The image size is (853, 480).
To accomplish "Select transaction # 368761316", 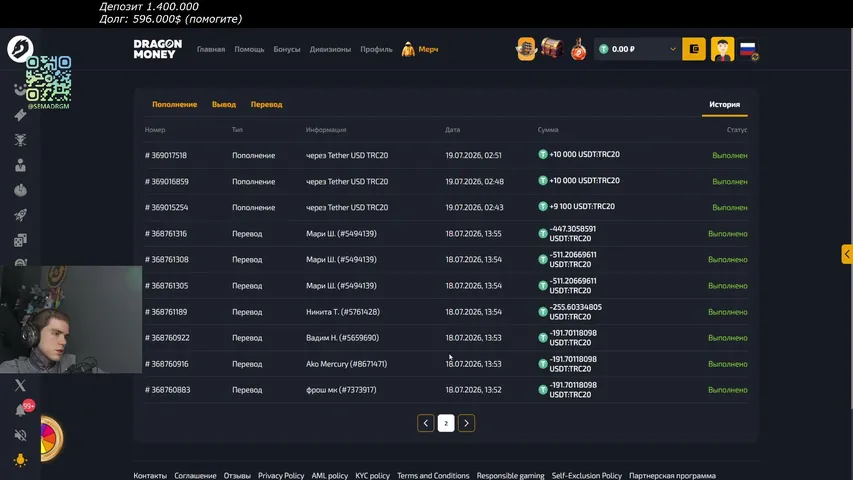I will [x=166, y=233].
